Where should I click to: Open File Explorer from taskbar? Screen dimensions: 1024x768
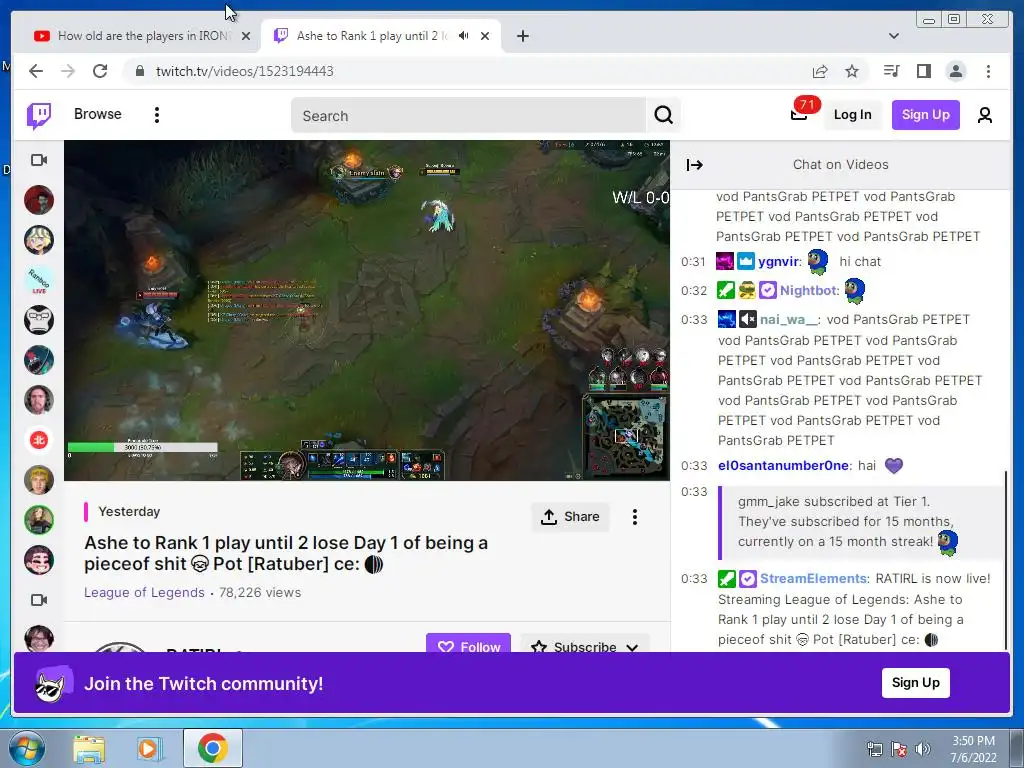point(89,749)
